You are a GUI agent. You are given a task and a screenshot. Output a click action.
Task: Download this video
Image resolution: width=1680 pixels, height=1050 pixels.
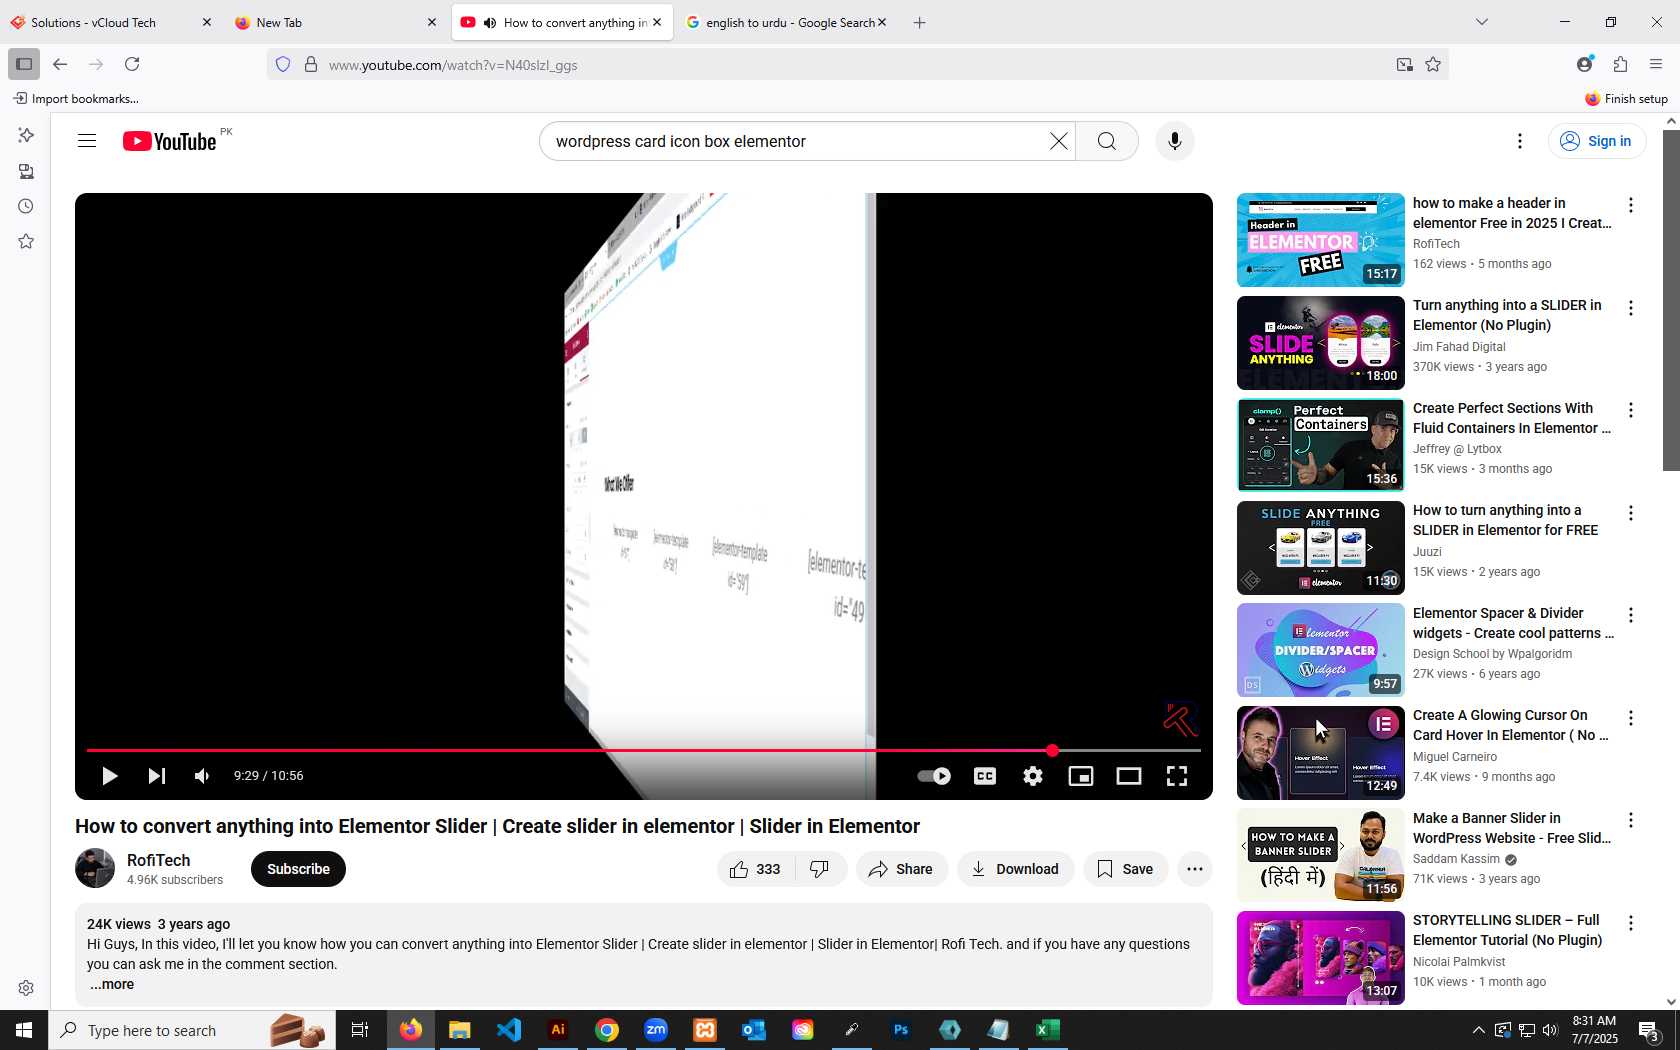click(x=1015, y=869)
